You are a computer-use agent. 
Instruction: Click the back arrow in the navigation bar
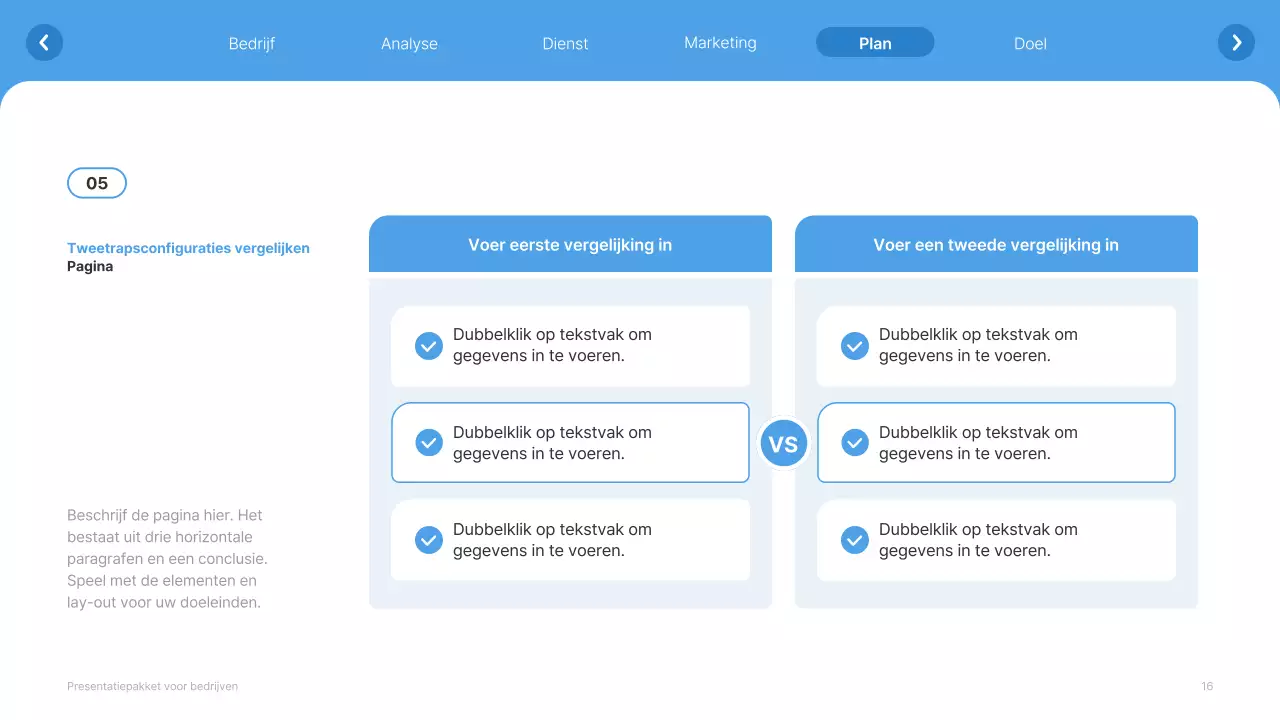coord(44,42)
